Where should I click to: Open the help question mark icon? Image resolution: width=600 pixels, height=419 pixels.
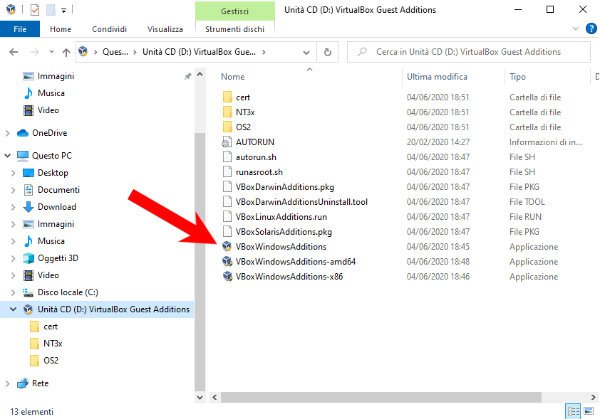[x=591, y=29]
